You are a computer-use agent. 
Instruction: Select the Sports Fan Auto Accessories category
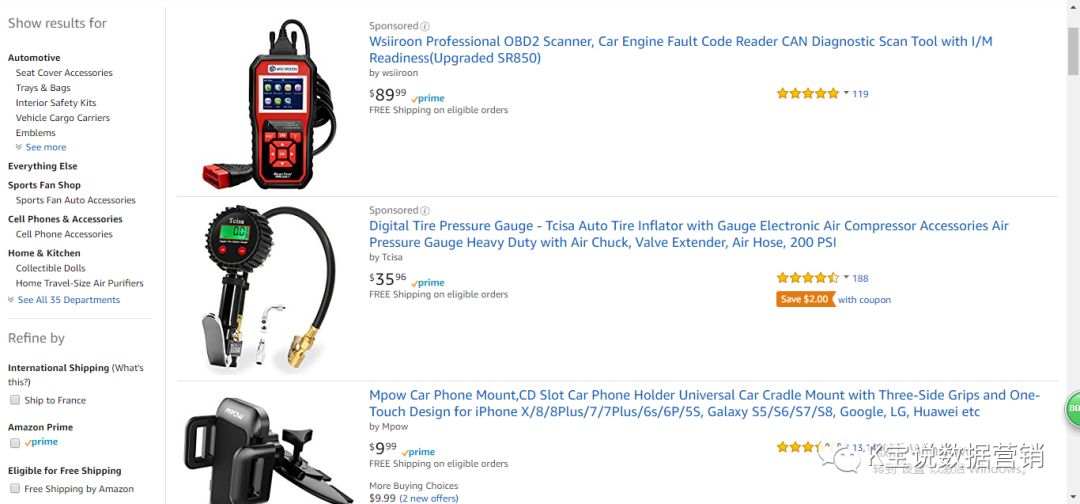75,200
